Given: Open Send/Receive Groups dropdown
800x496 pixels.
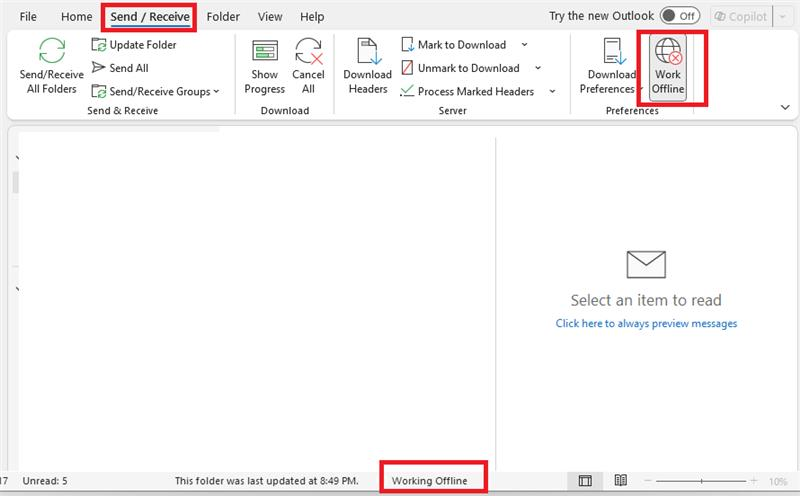Looking at the screenshot, I should click(155, 91).
